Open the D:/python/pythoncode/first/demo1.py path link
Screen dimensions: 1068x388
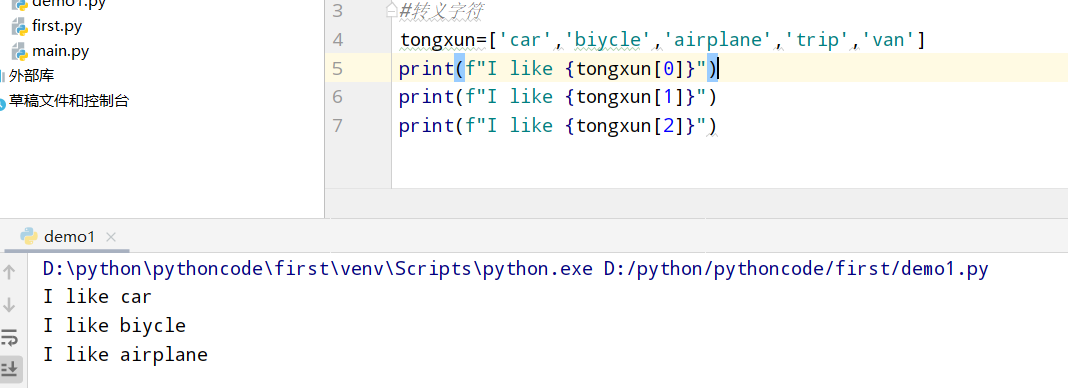tap(796, 270)
